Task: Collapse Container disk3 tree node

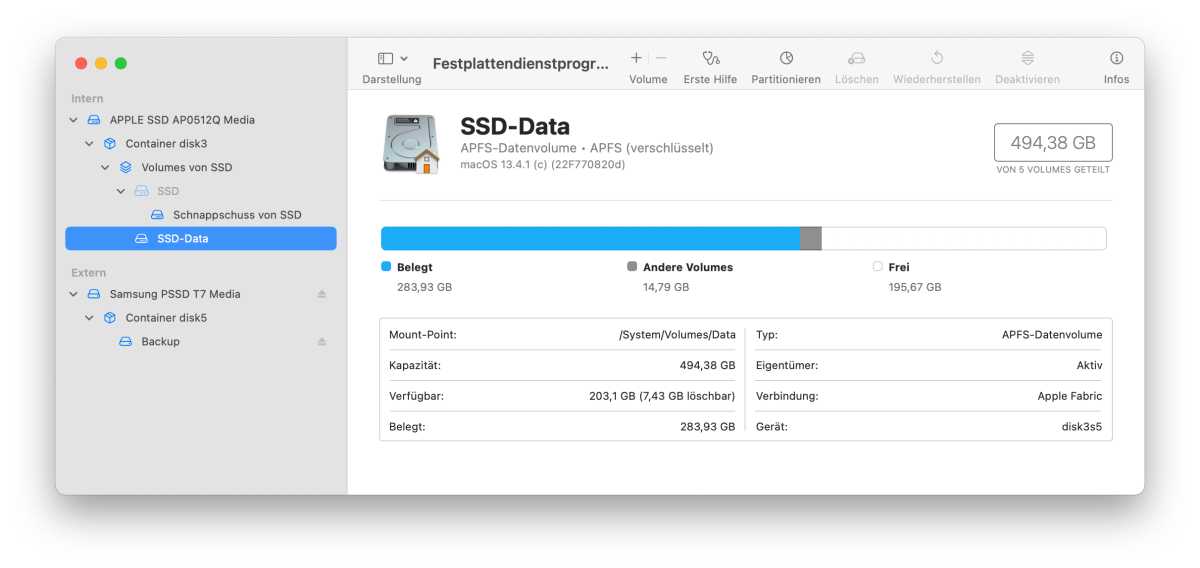Action: (x=89, y=144)
